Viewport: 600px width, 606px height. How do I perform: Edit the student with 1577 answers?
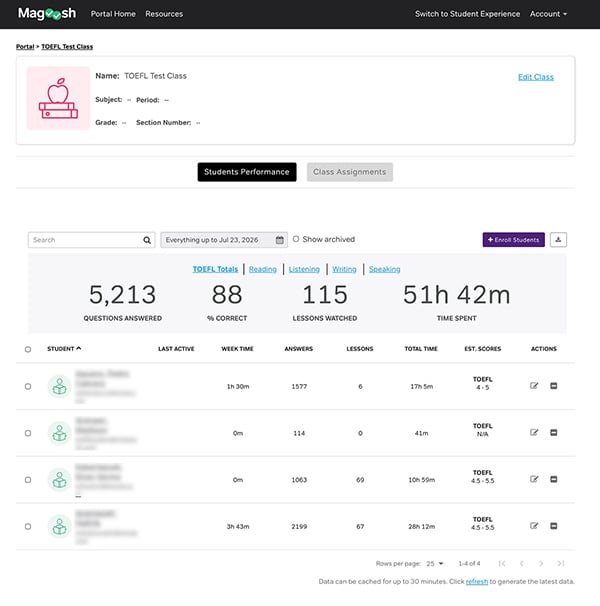point(534,386)
